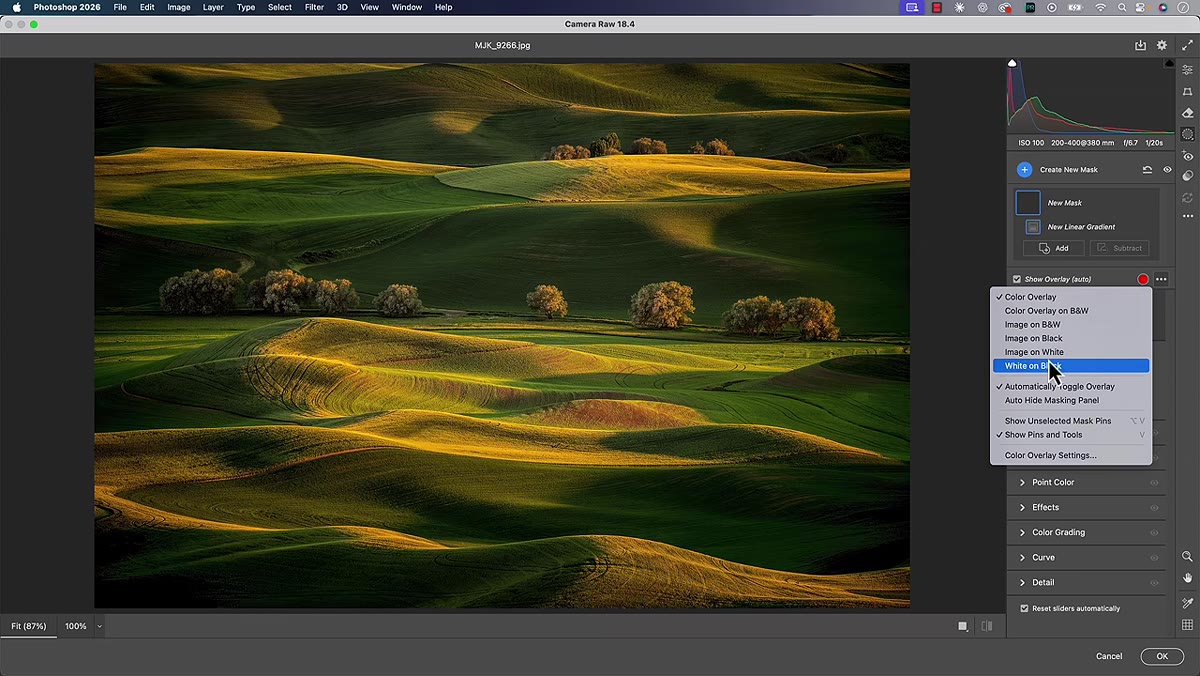1200x676 pixels.
Task: Click the Subtract mask button
Action: 1120,248
